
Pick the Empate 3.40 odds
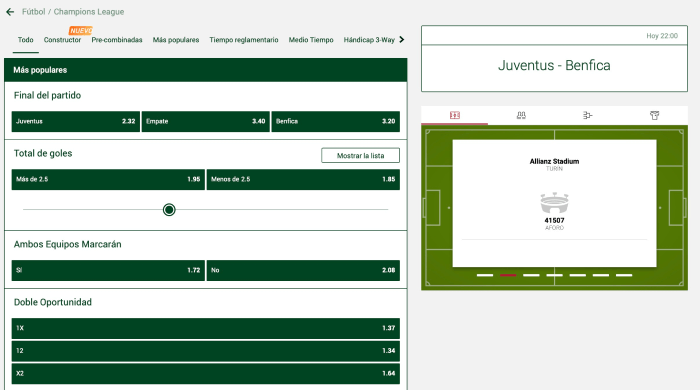pos(205,121)
